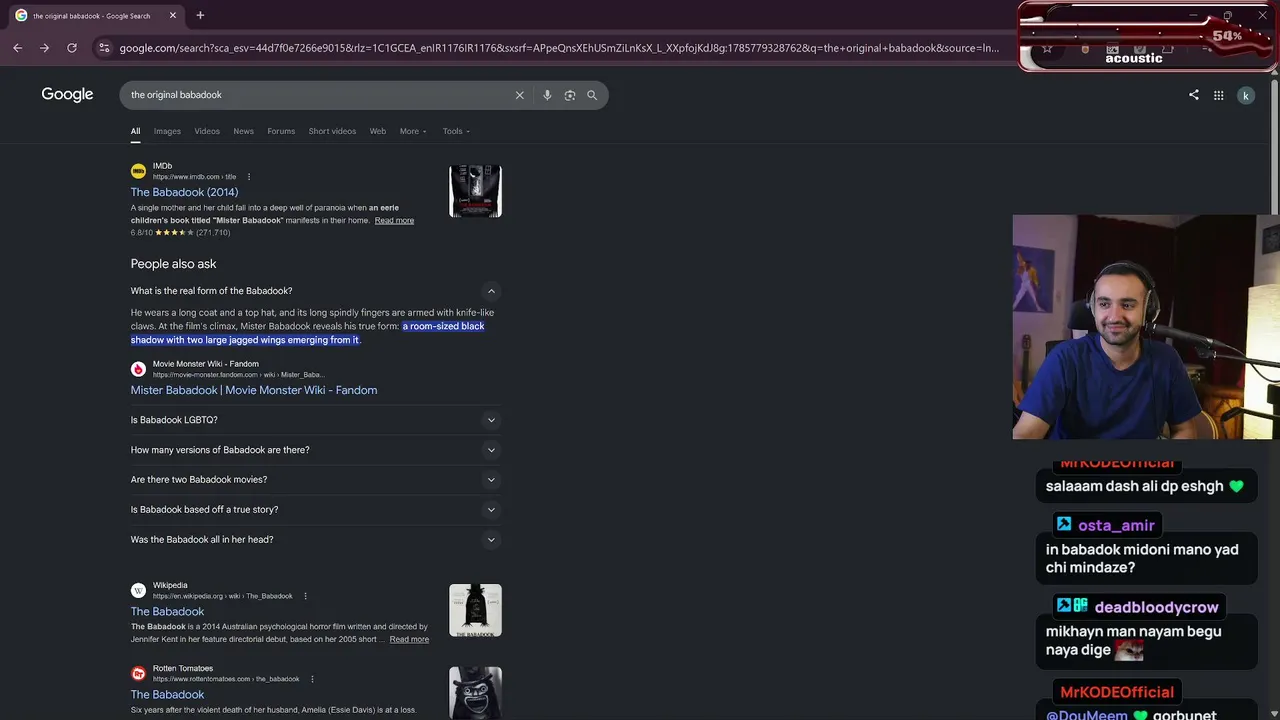Select the All results tab
The width and height of the screenshot is (1280, 720).
pos(135,131)
